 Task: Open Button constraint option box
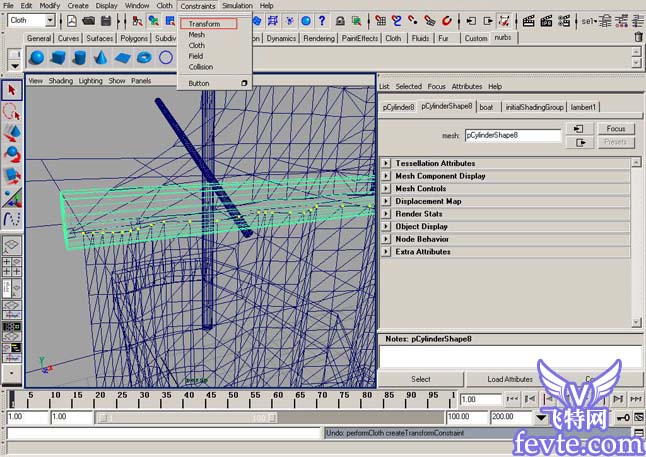(x=244, y=83)
